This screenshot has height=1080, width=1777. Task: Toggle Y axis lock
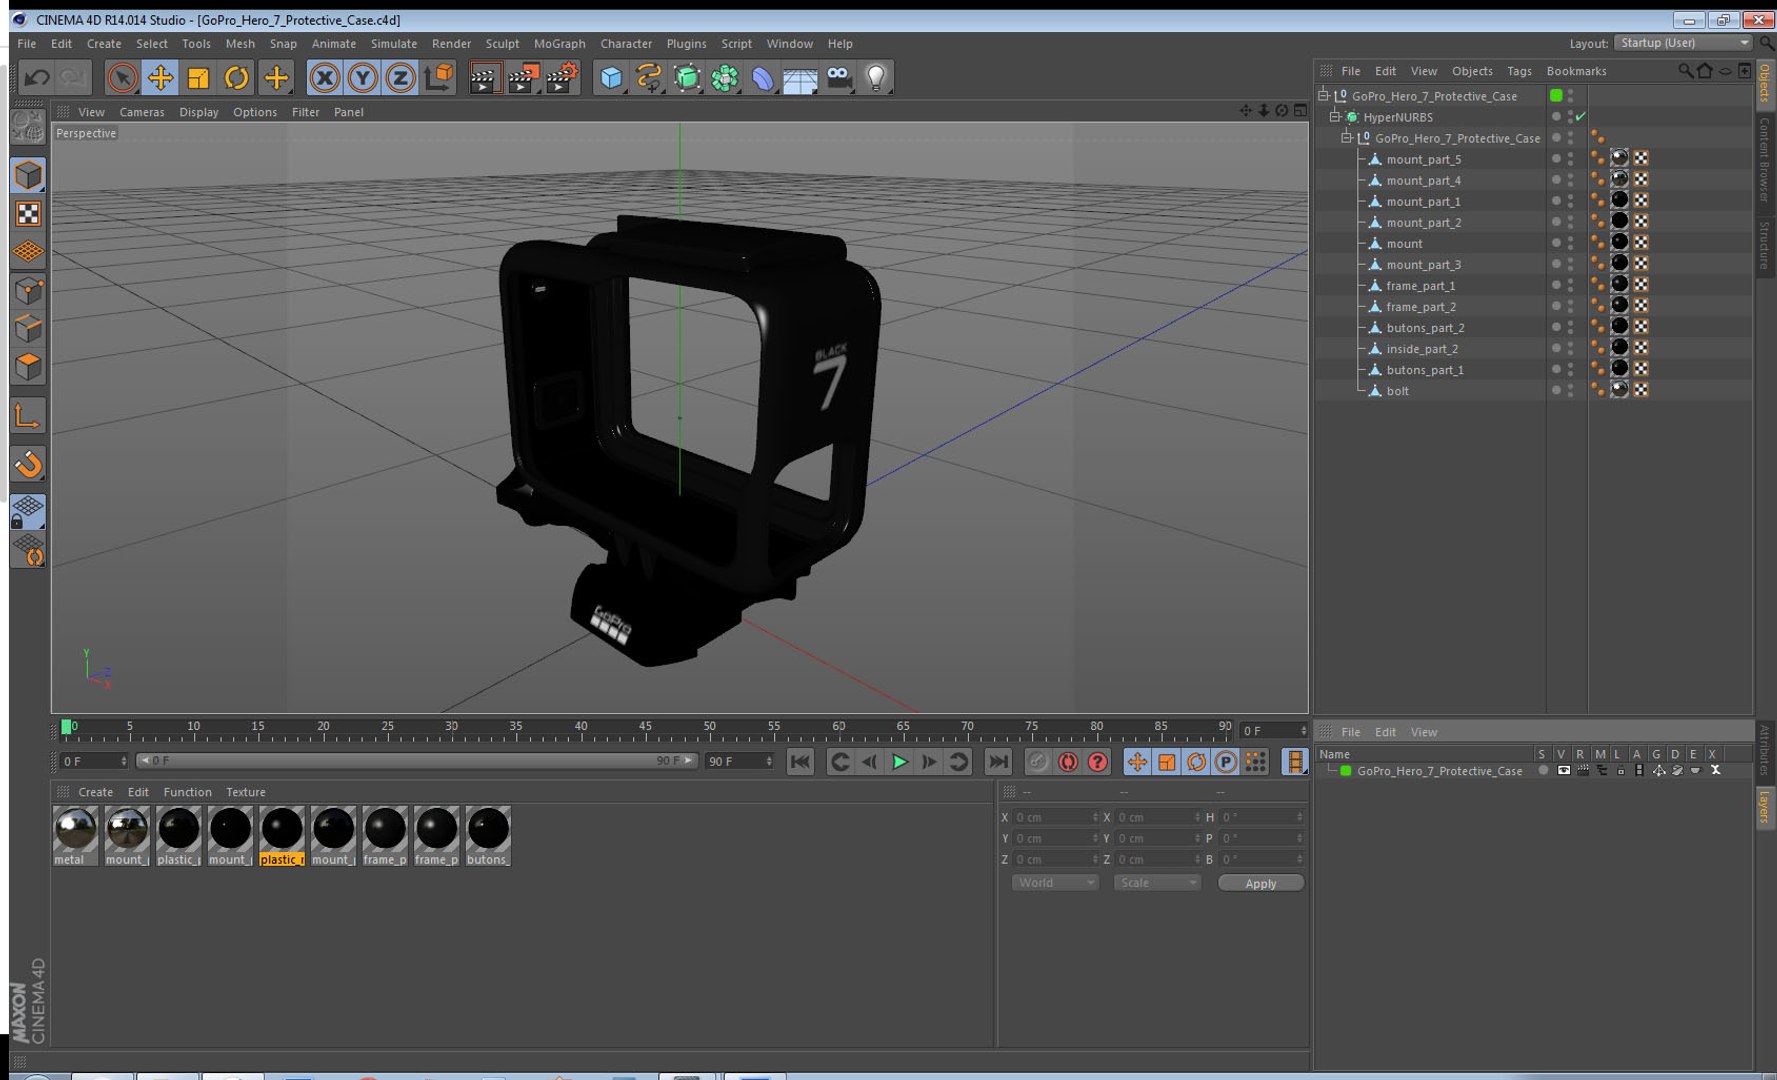click(362, 77)
